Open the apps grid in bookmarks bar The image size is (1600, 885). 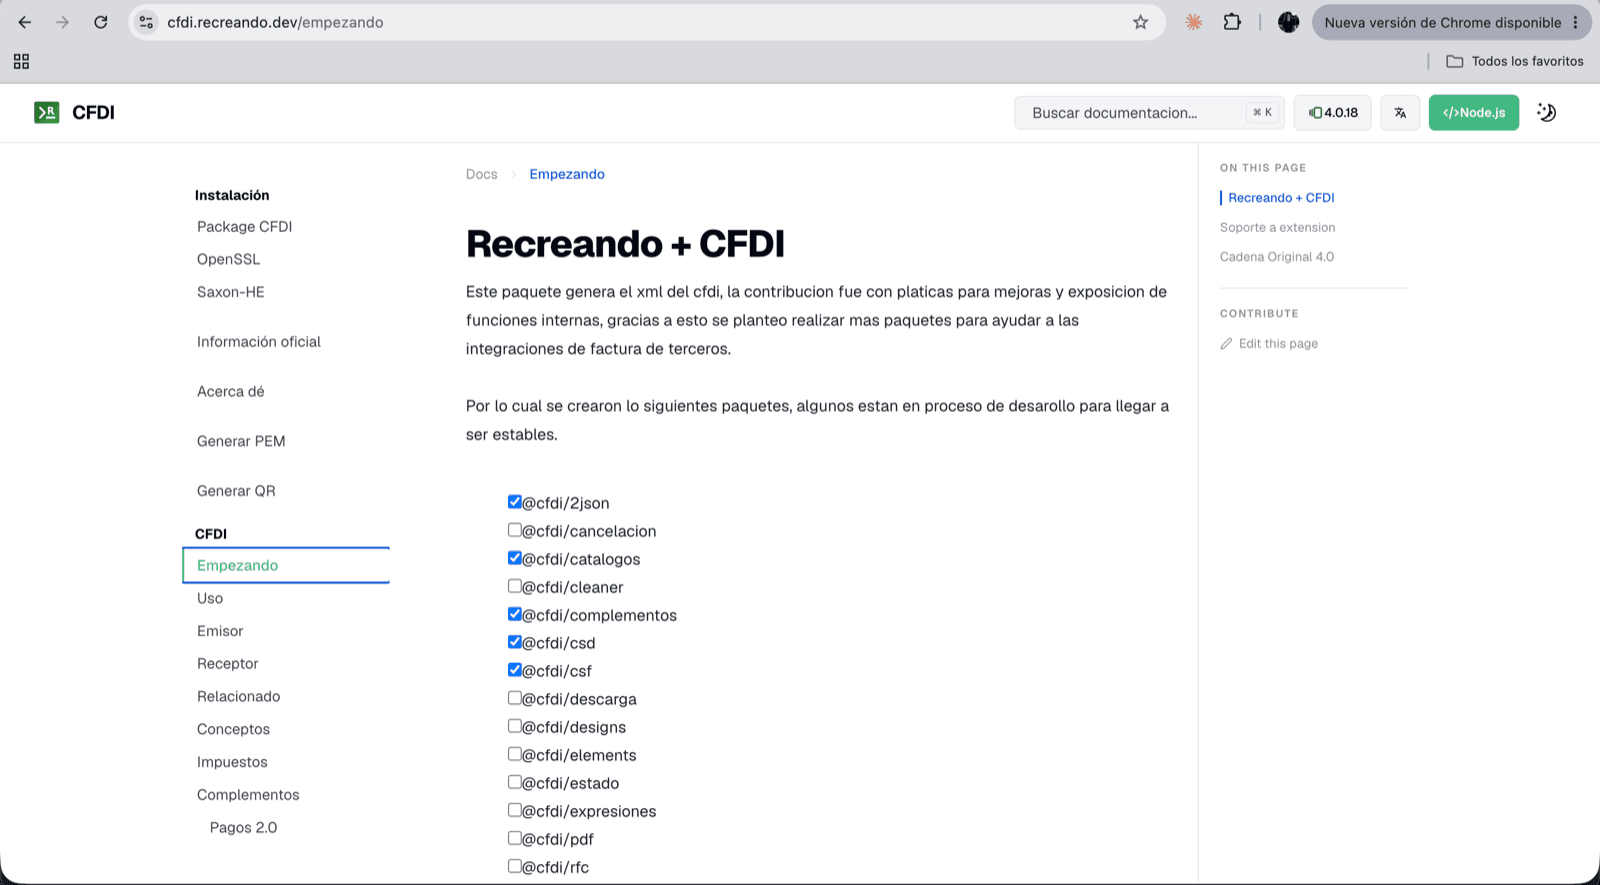21,61
